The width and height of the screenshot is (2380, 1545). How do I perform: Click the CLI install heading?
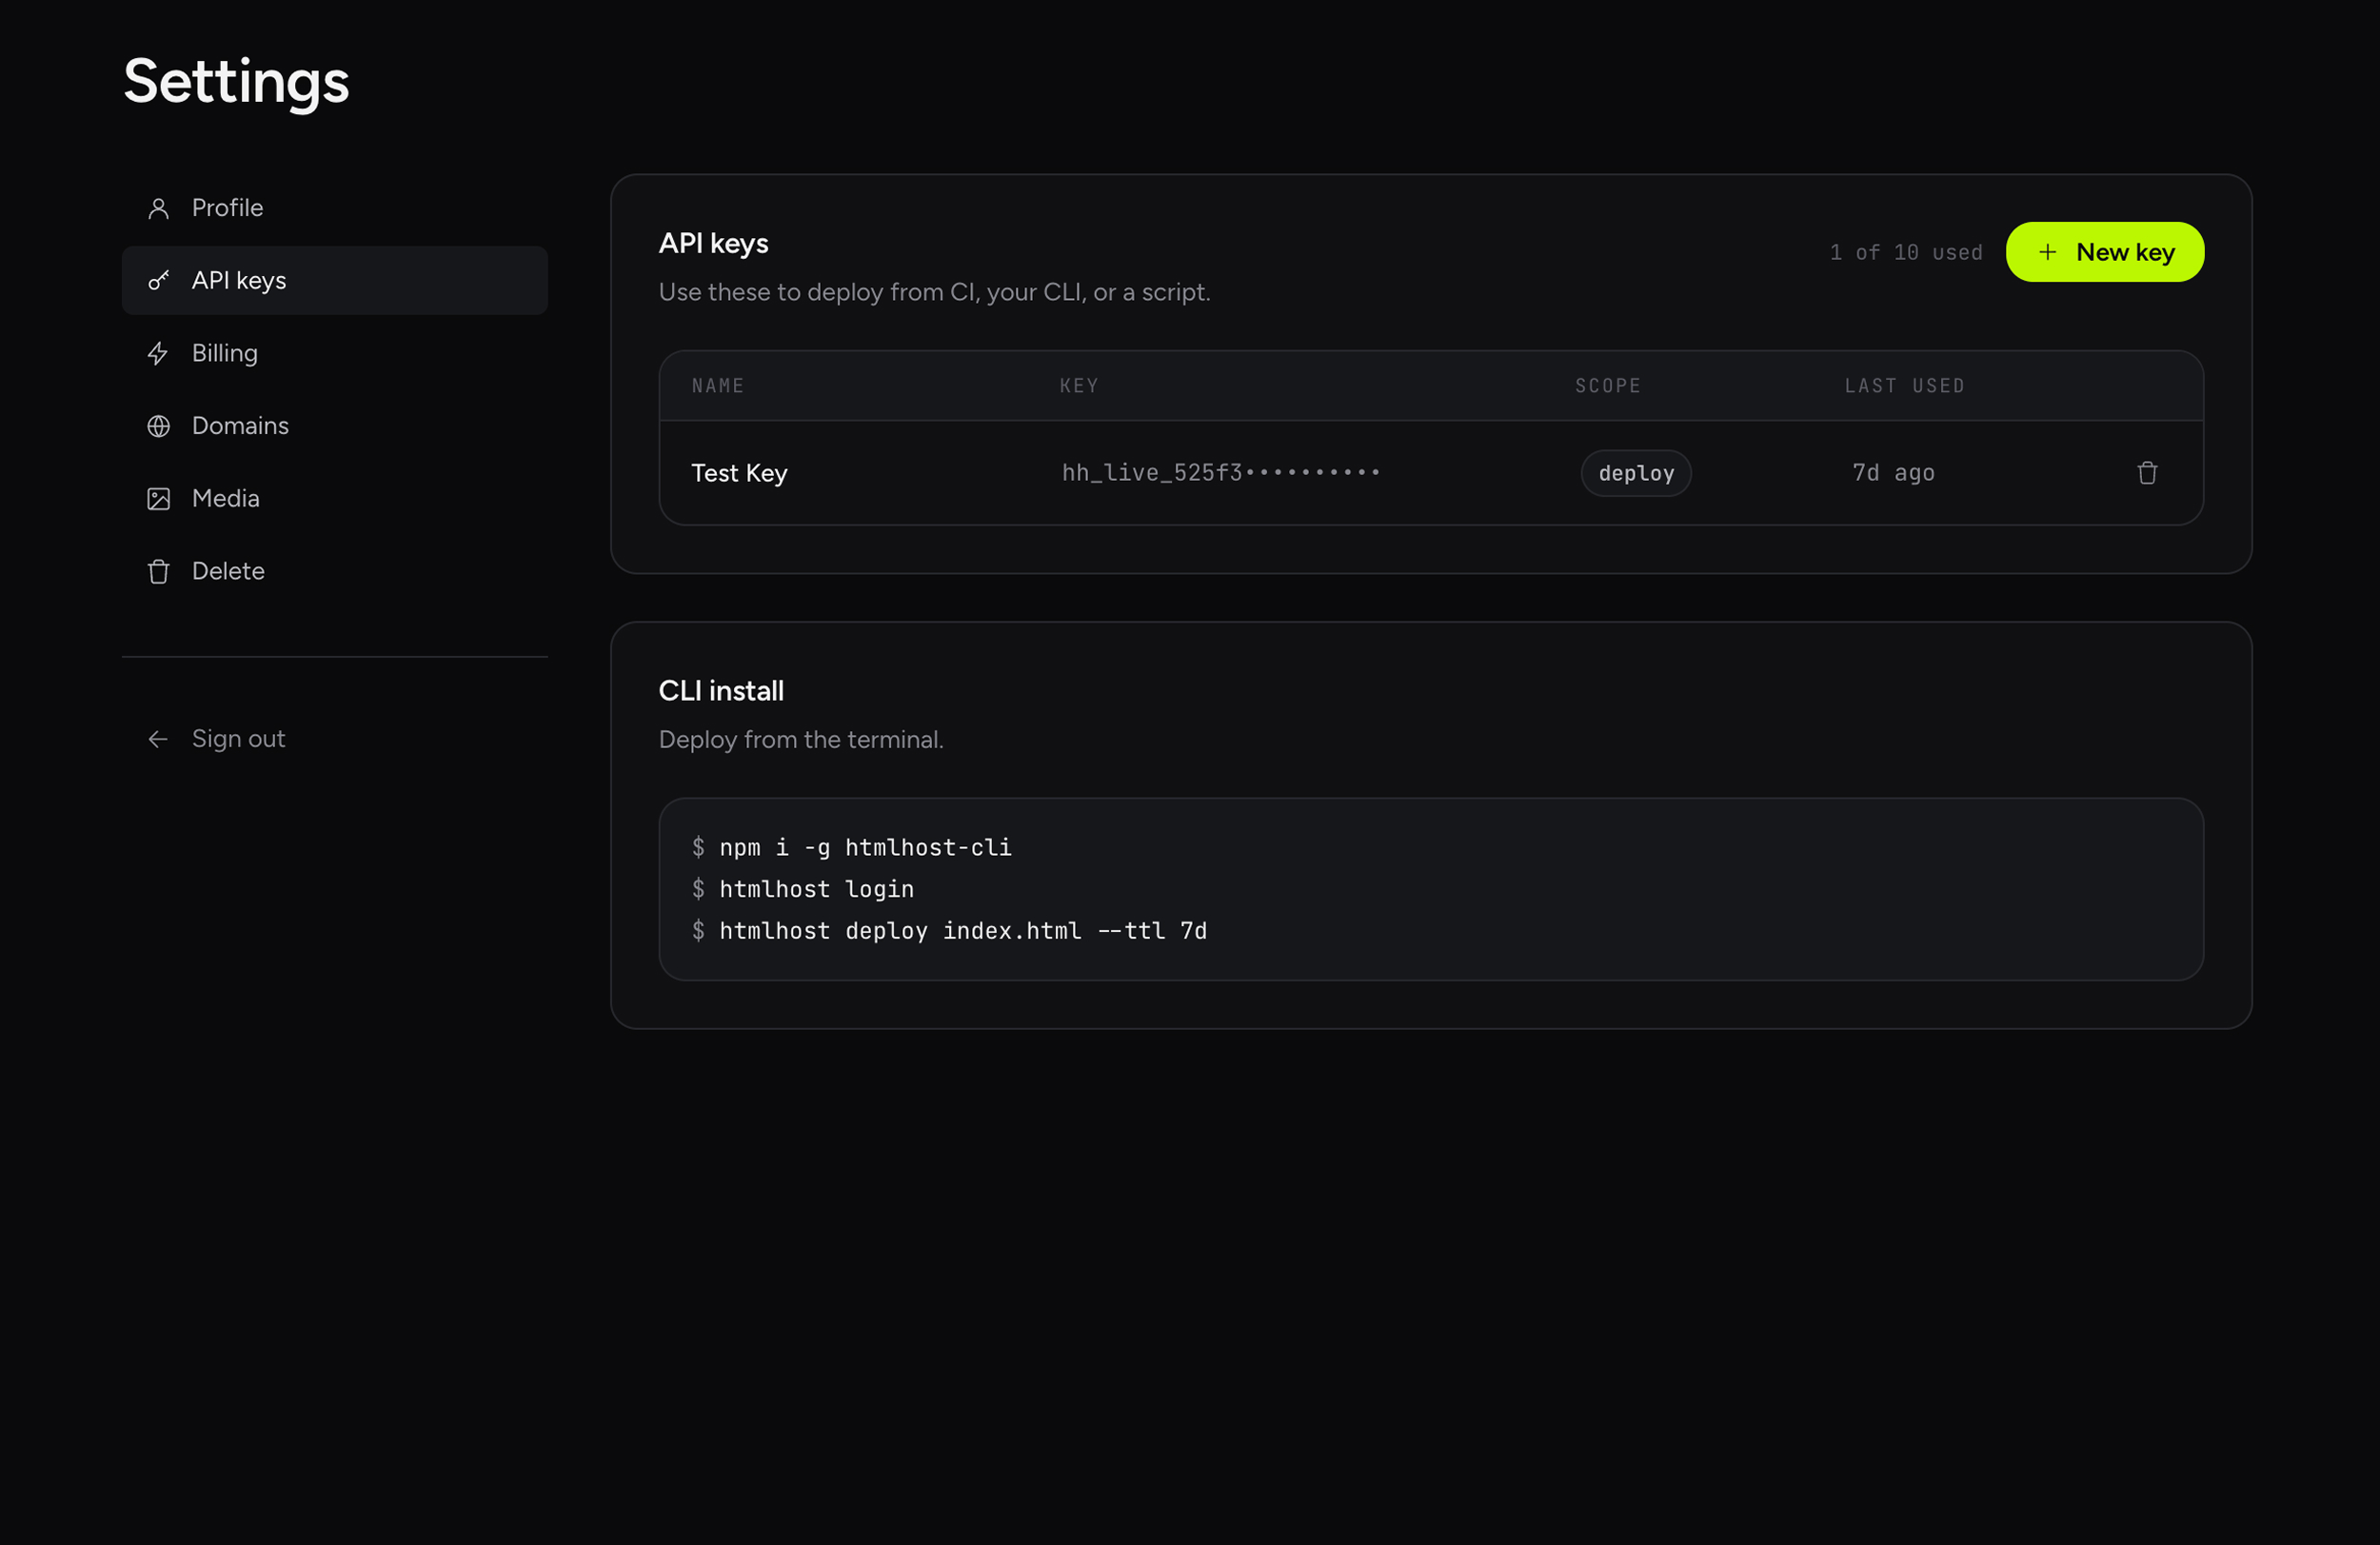coord(721,691)
